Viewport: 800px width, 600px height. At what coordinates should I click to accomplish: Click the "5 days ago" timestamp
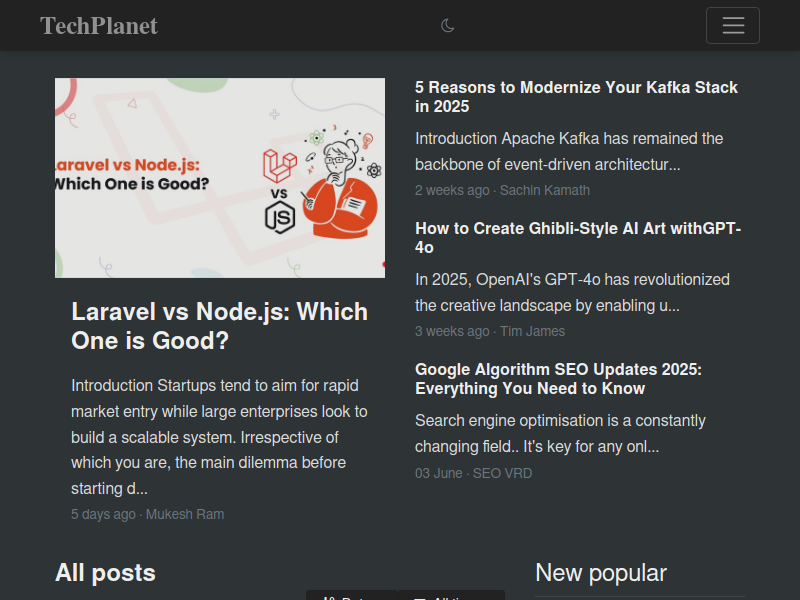tap(104, 514)
